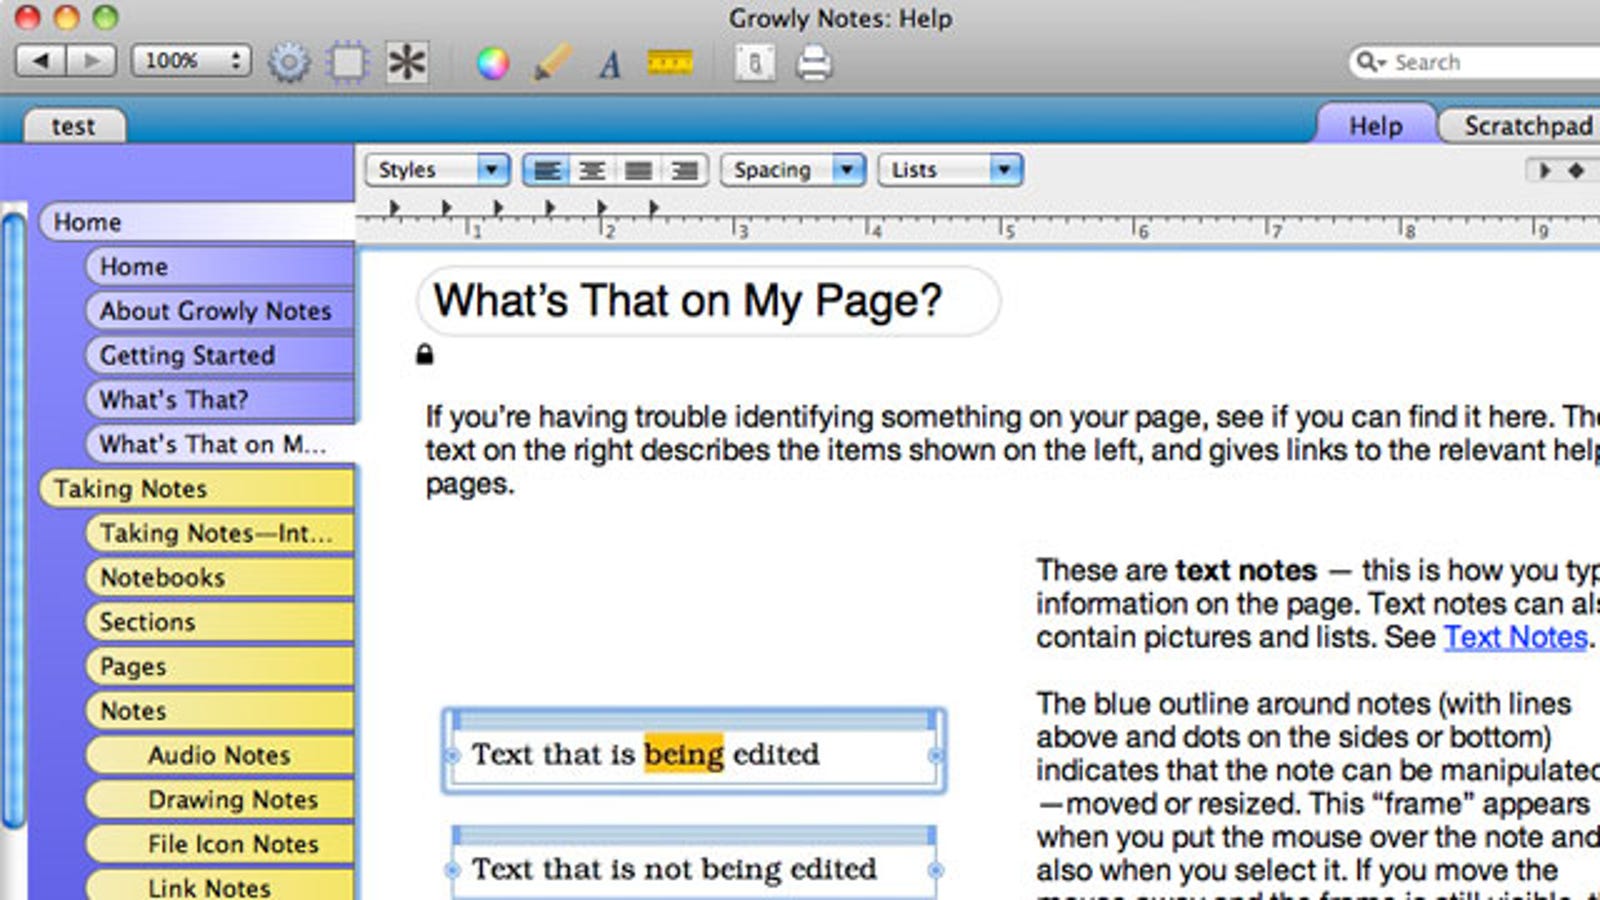Open the gear settings icon in toolbar
The width and height of the screenshot is (1600, 900).
pos(289,63)
